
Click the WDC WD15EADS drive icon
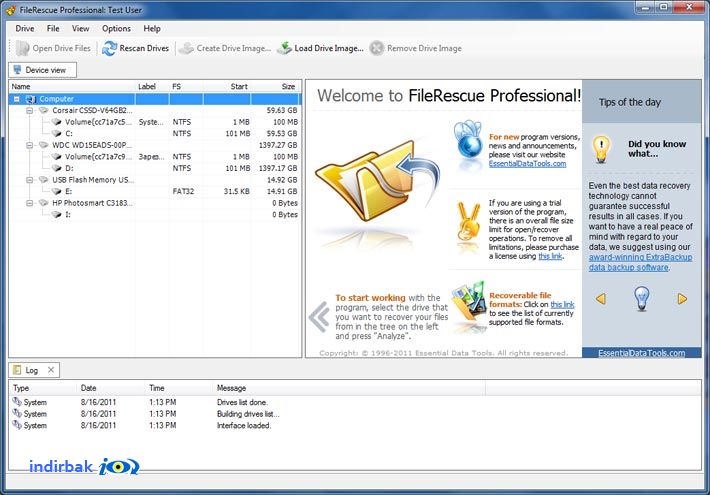[x=44, y=145]
